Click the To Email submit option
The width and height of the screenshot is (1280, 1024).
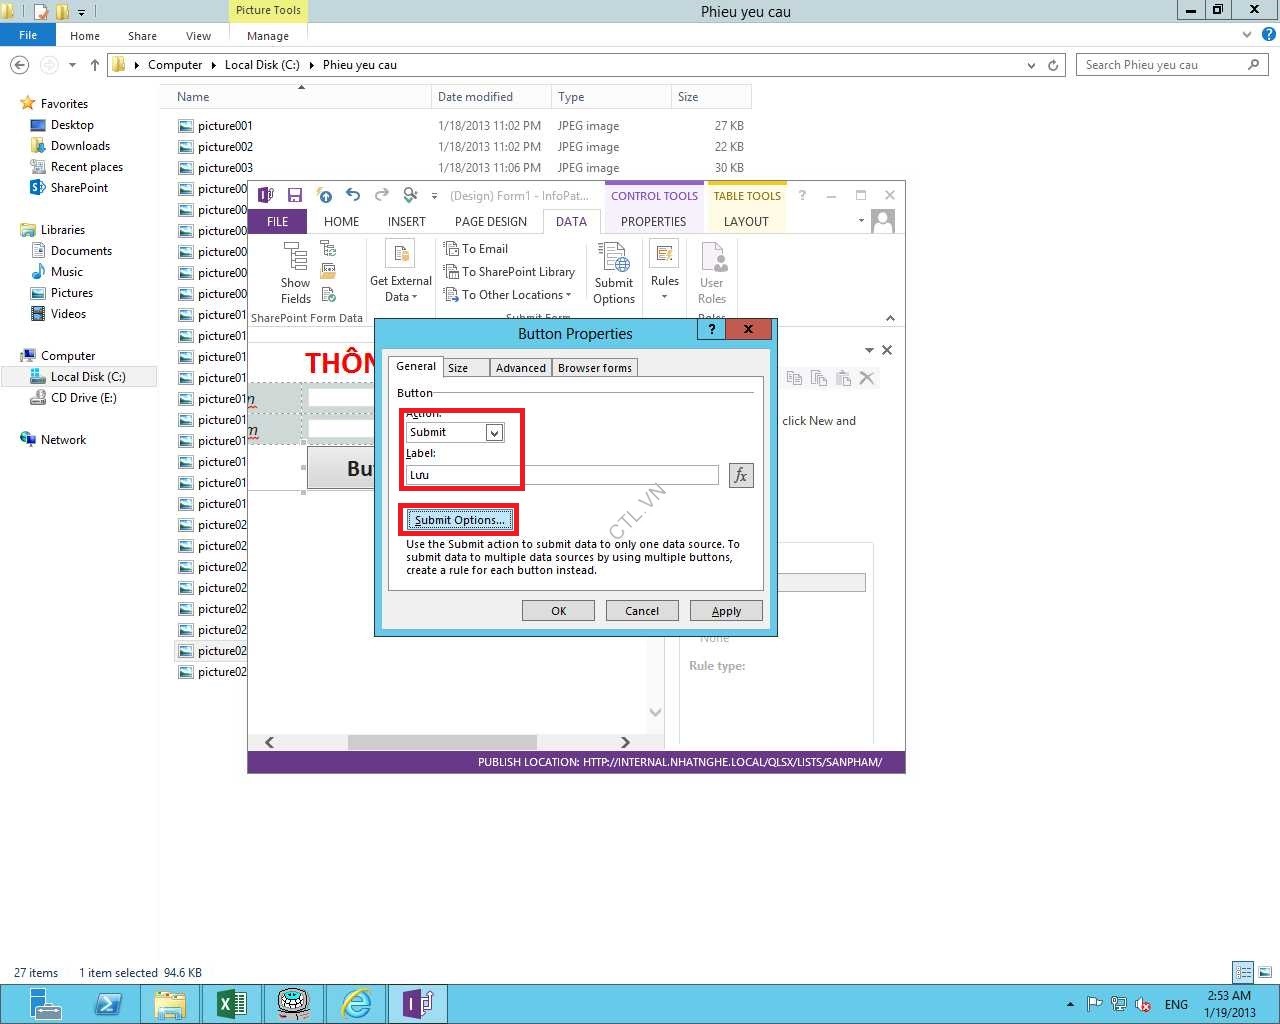[x=477, y=249]
